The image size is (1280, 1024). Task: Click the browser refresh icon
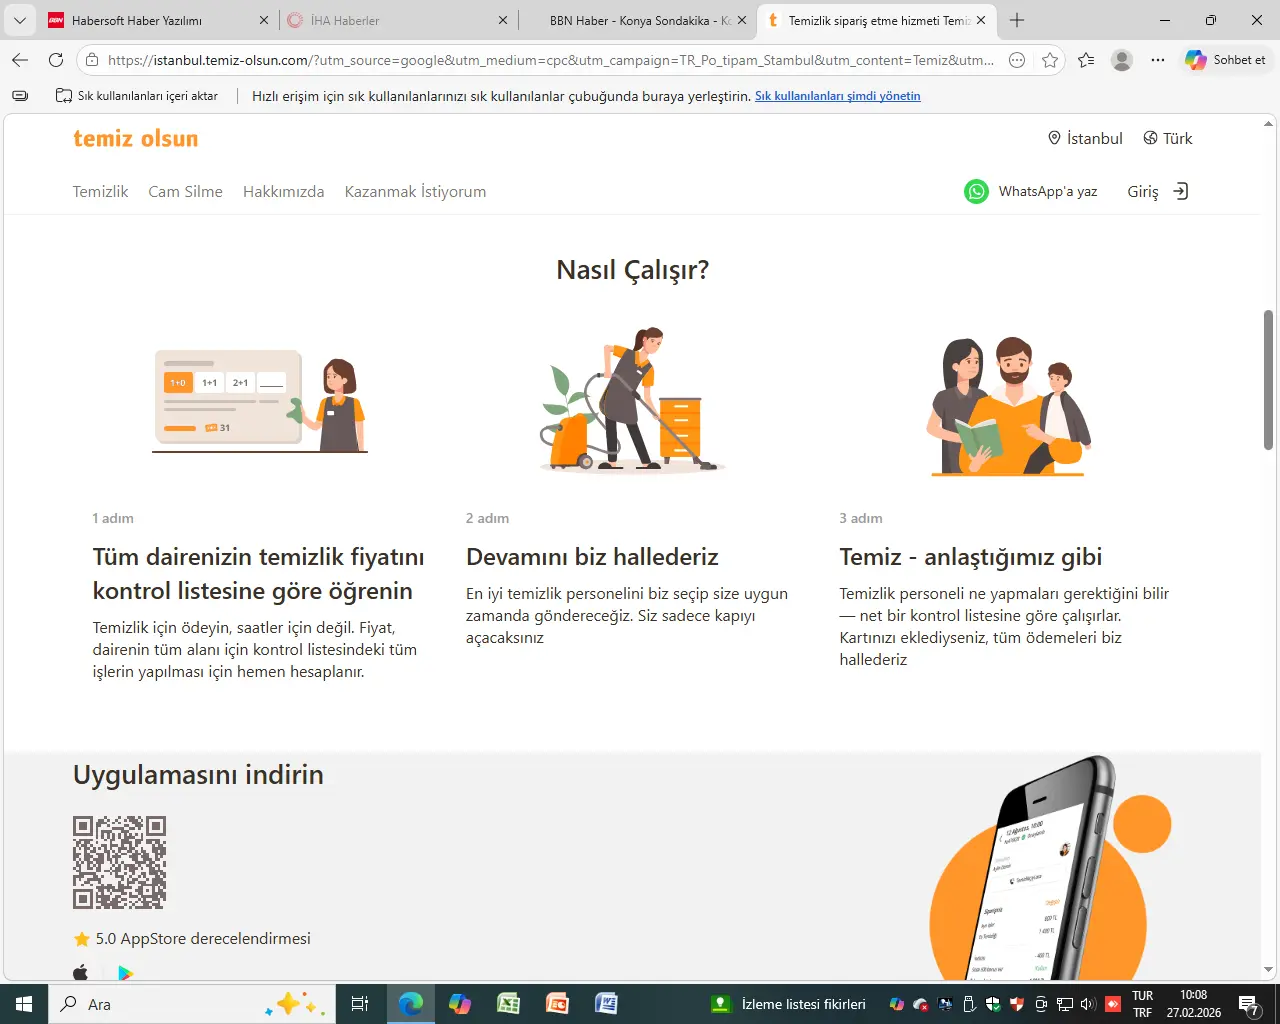56,60
